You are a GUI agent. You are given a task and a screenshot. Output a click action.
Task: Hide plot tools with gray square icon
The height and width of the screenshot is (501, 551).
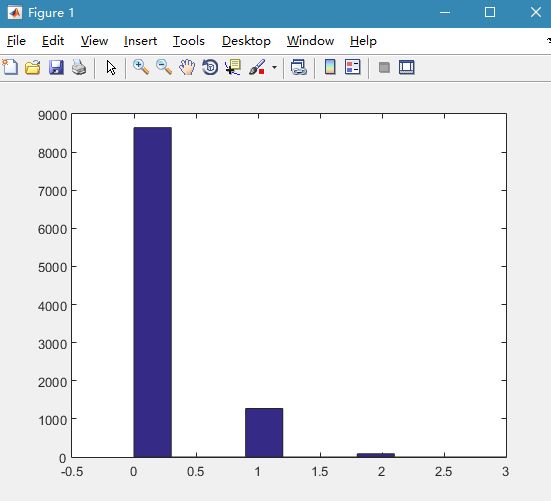[x=384, y=67]
